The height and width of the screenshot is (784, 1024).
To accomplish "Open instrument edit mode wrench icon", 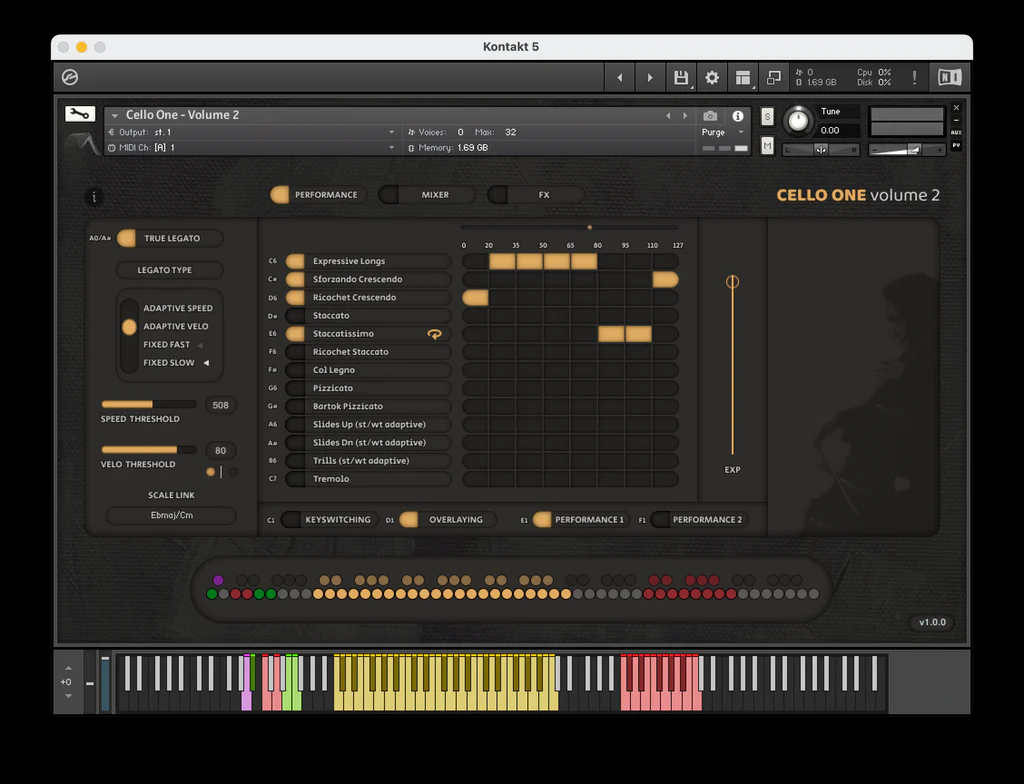I will point(80,114).
